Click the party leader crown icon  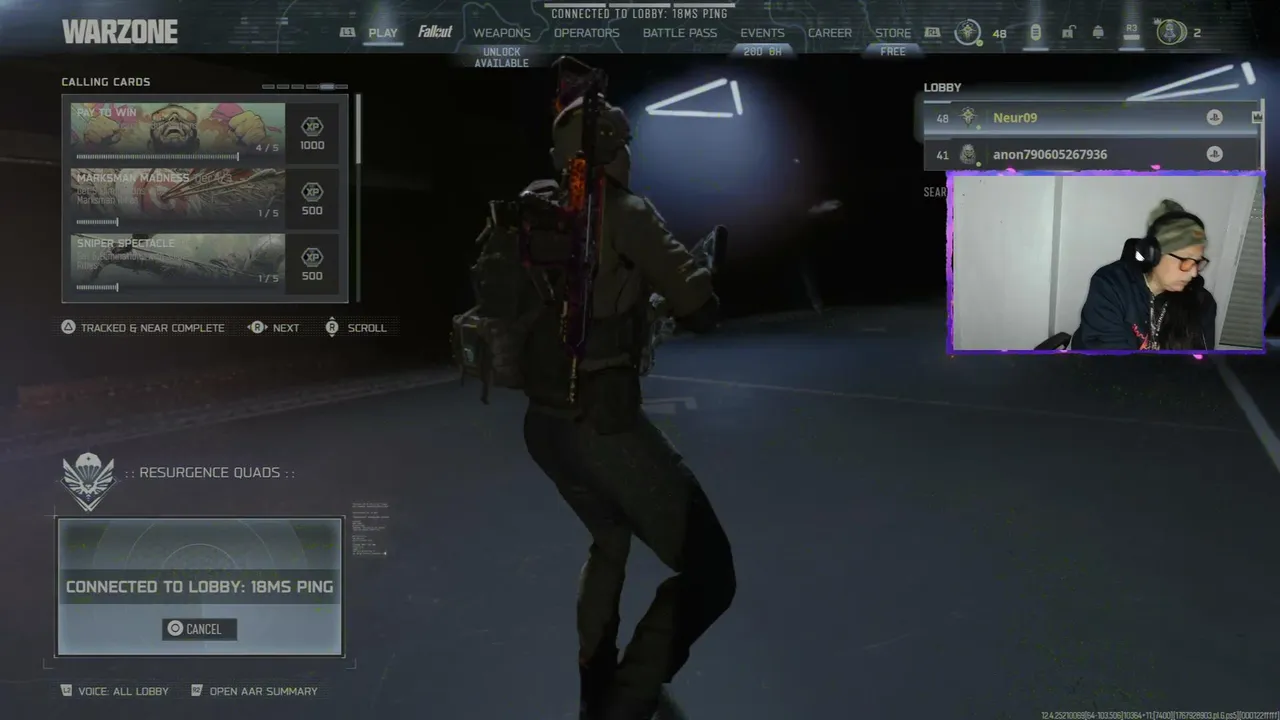coord(1257,118)
